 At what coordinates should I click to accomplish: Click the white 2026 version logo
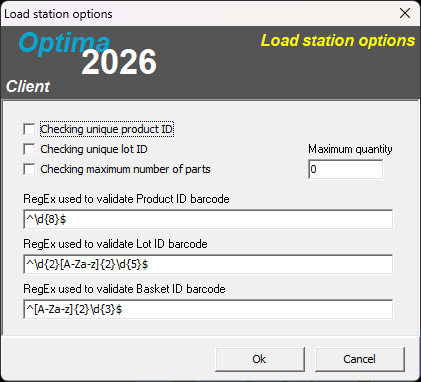119,62
